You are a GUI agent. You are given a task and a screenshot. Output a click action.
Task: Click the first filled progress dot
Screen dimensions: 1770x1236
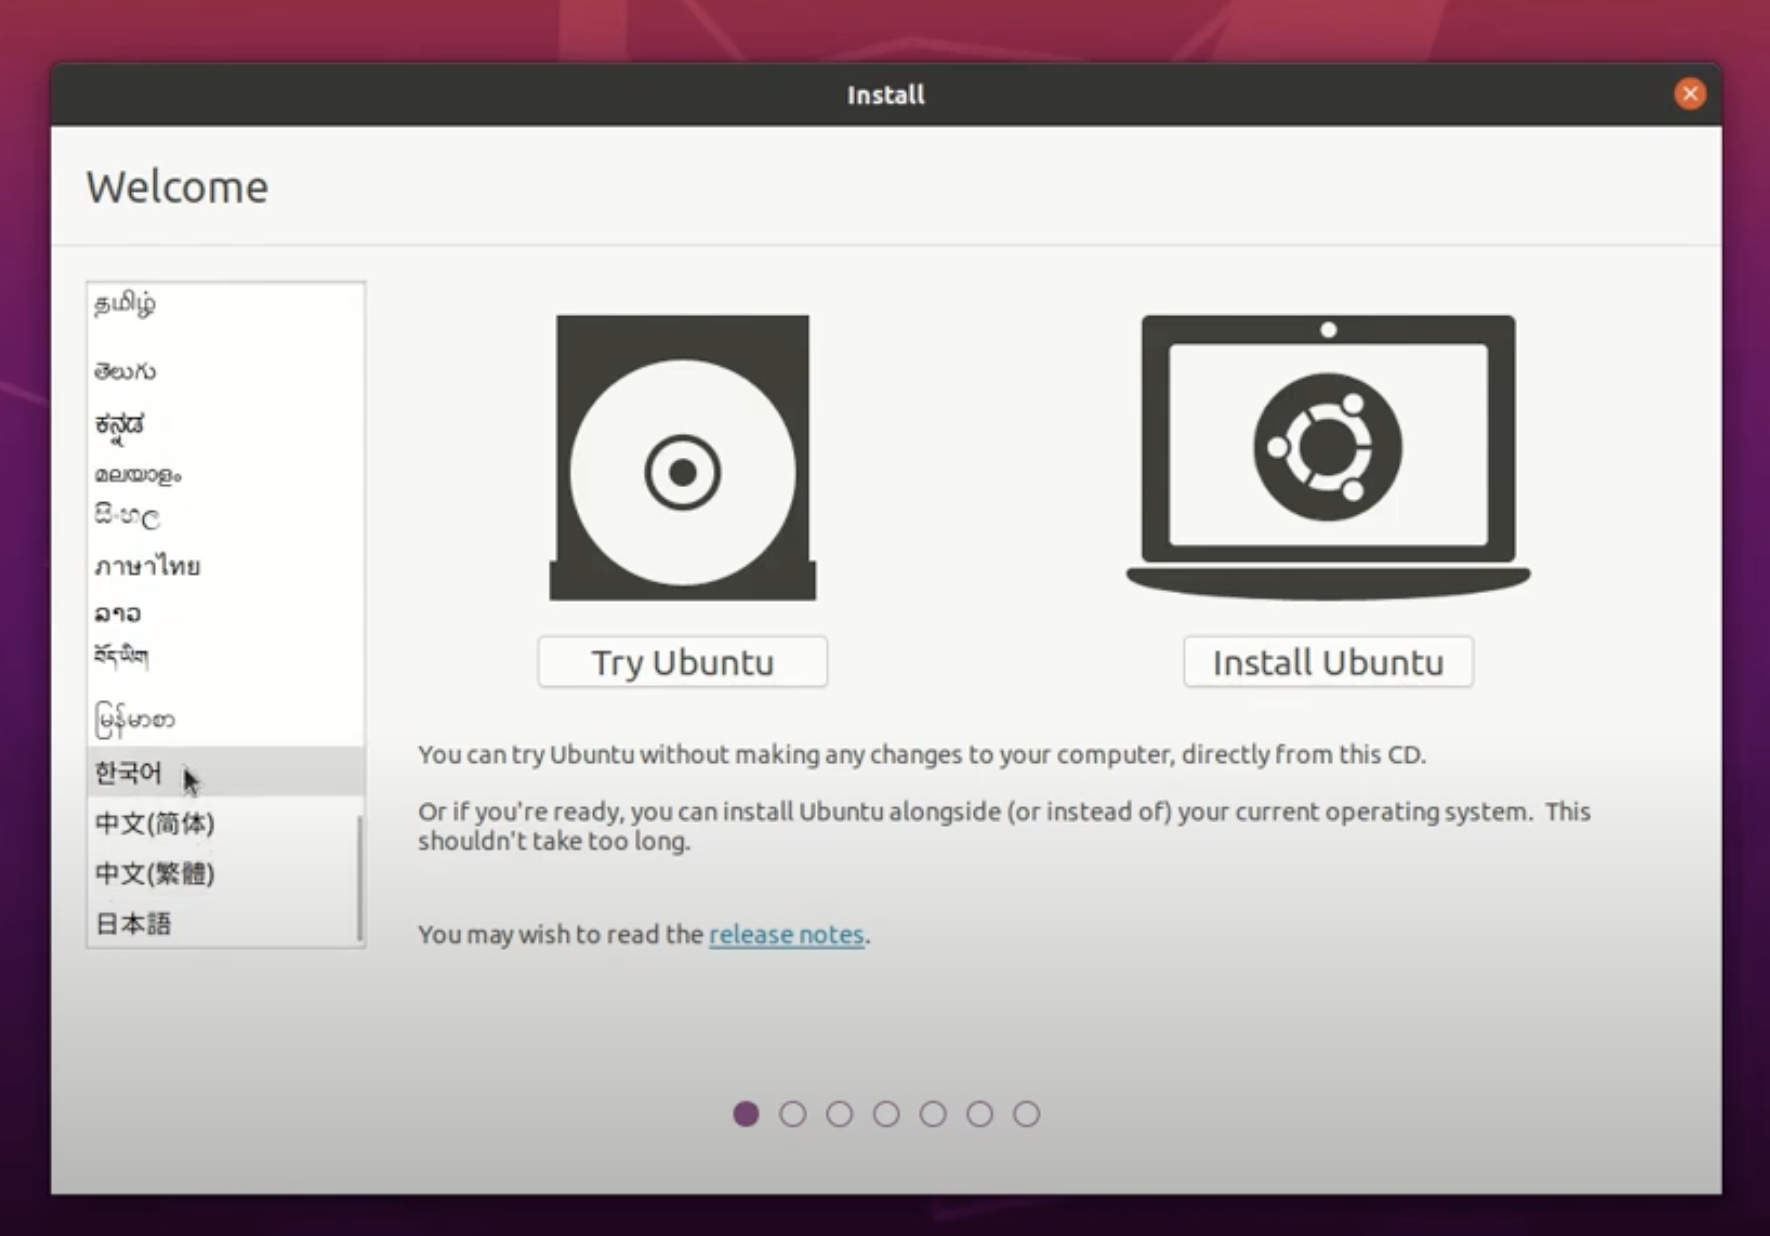pyautogui.click(x=746, y=1114)
